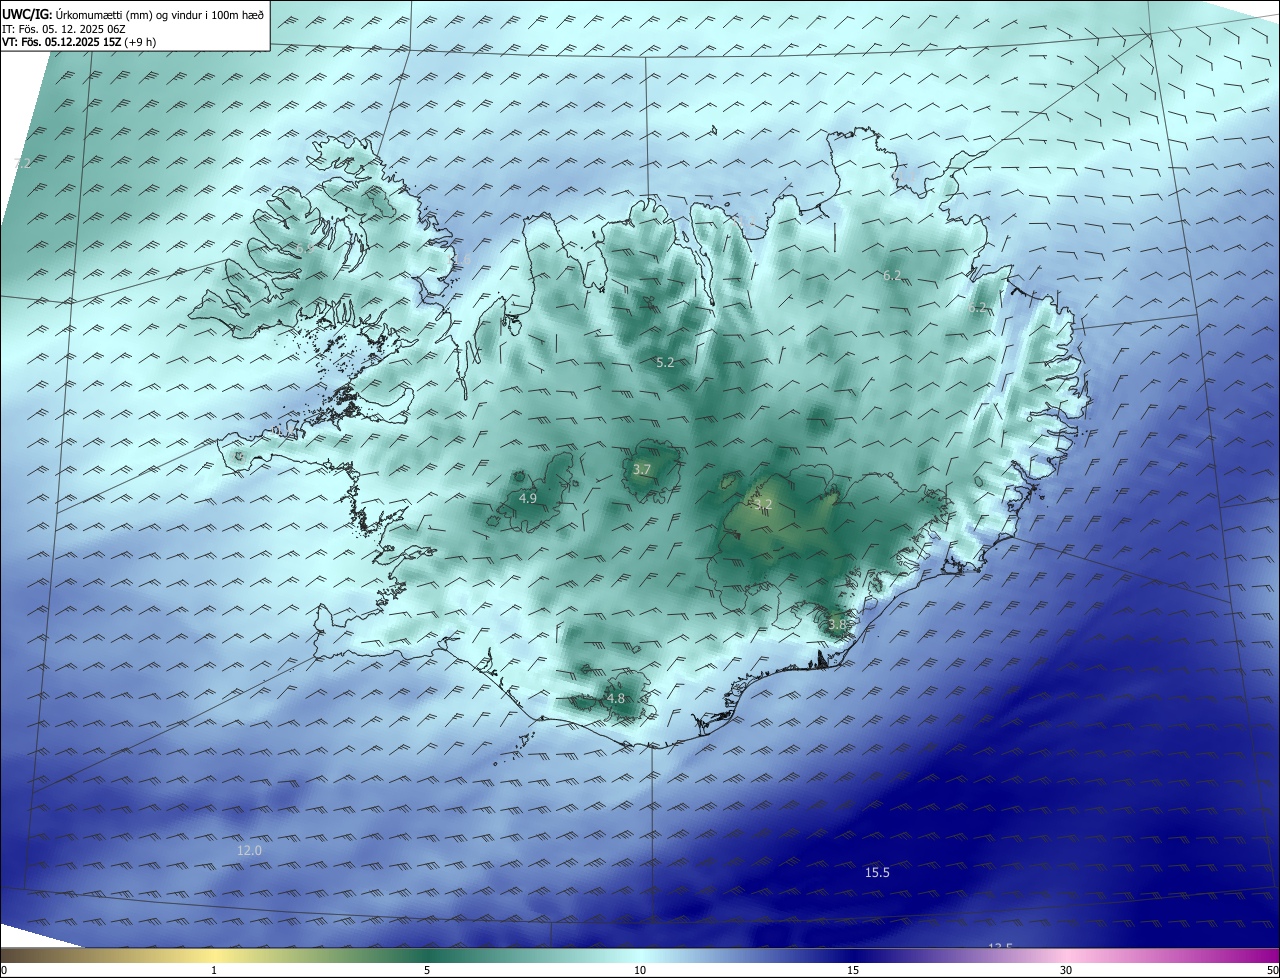Click the 3.7 value label on the glacier
The width and height of the screenshot is (1280, 978).
[x=642, y=469]
